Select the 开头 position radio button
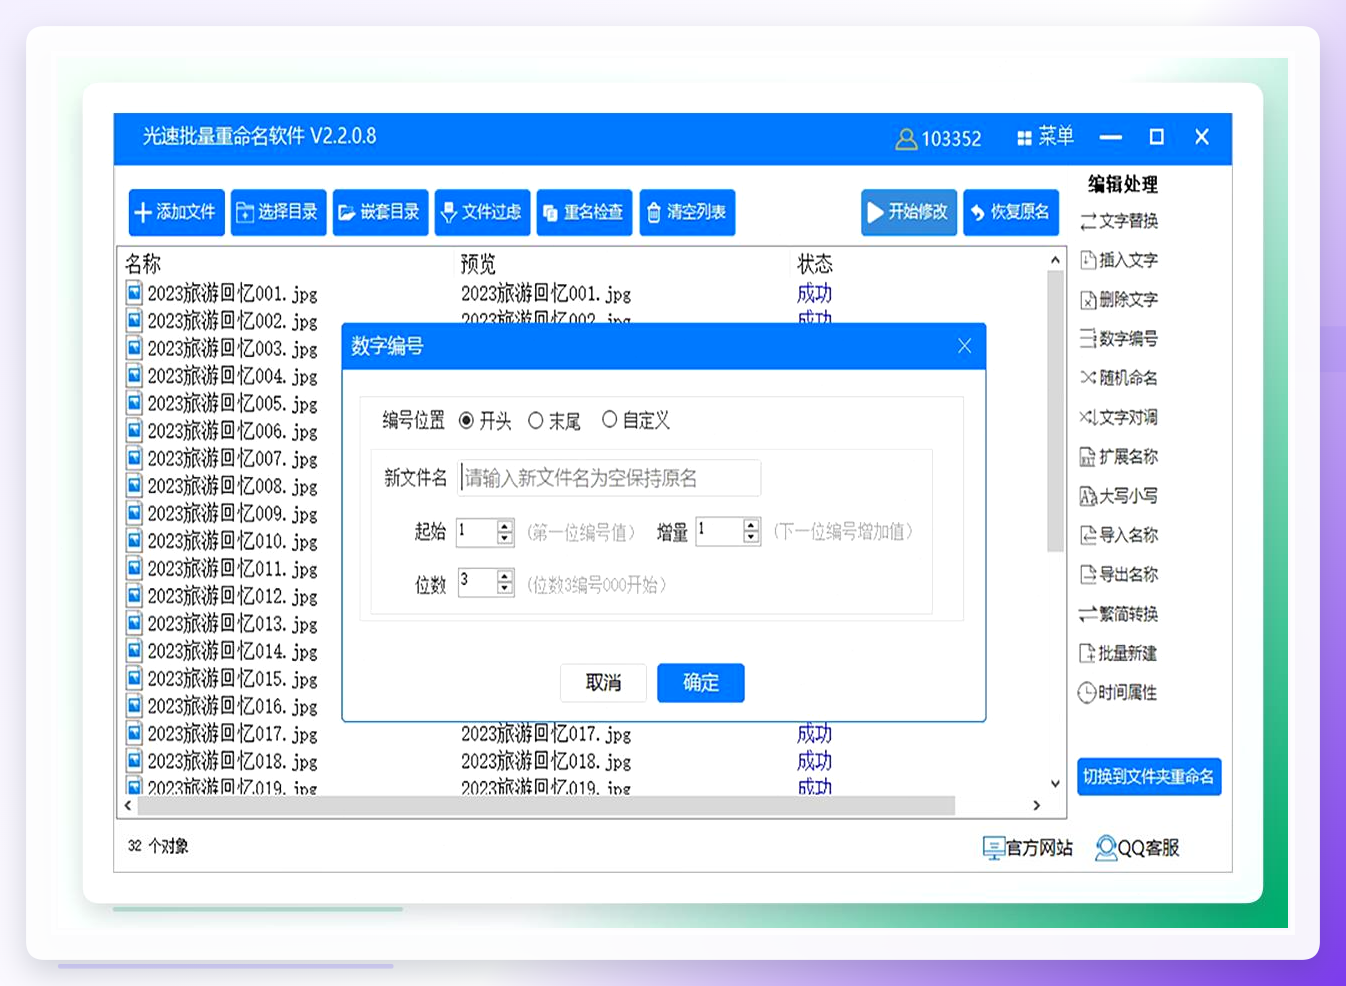This screenshot has height=986, width=1346. click(x=466, y=421)
